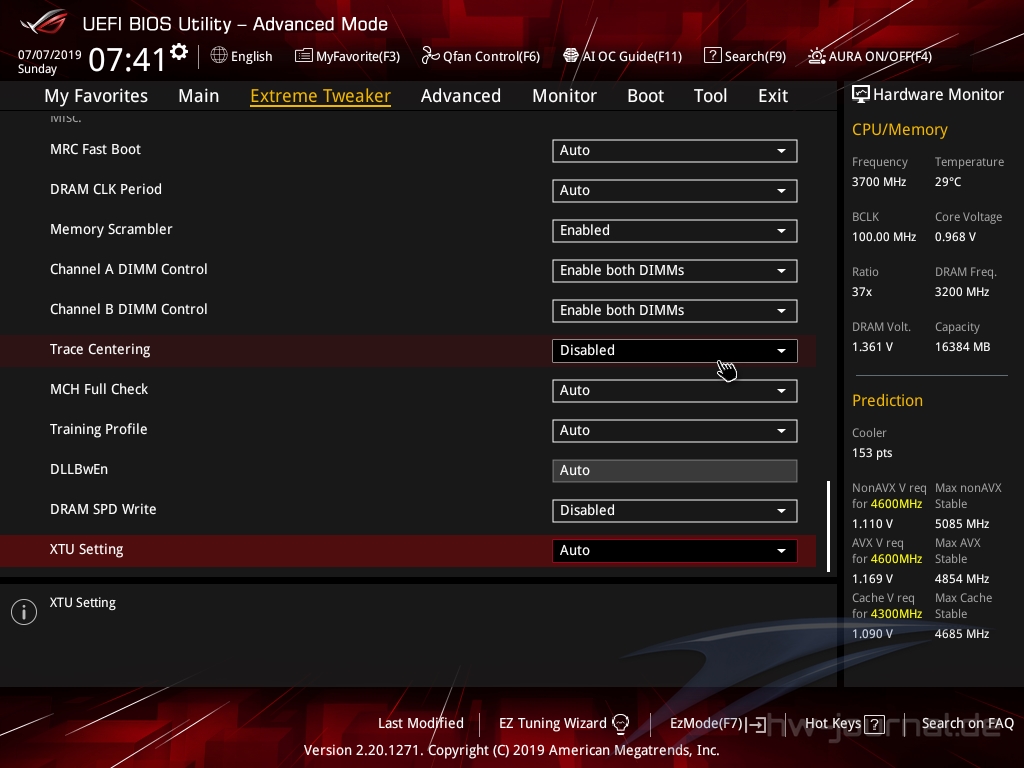Select Memory Scrambler label
This screenshot has height=768, width=1024.
111,229
